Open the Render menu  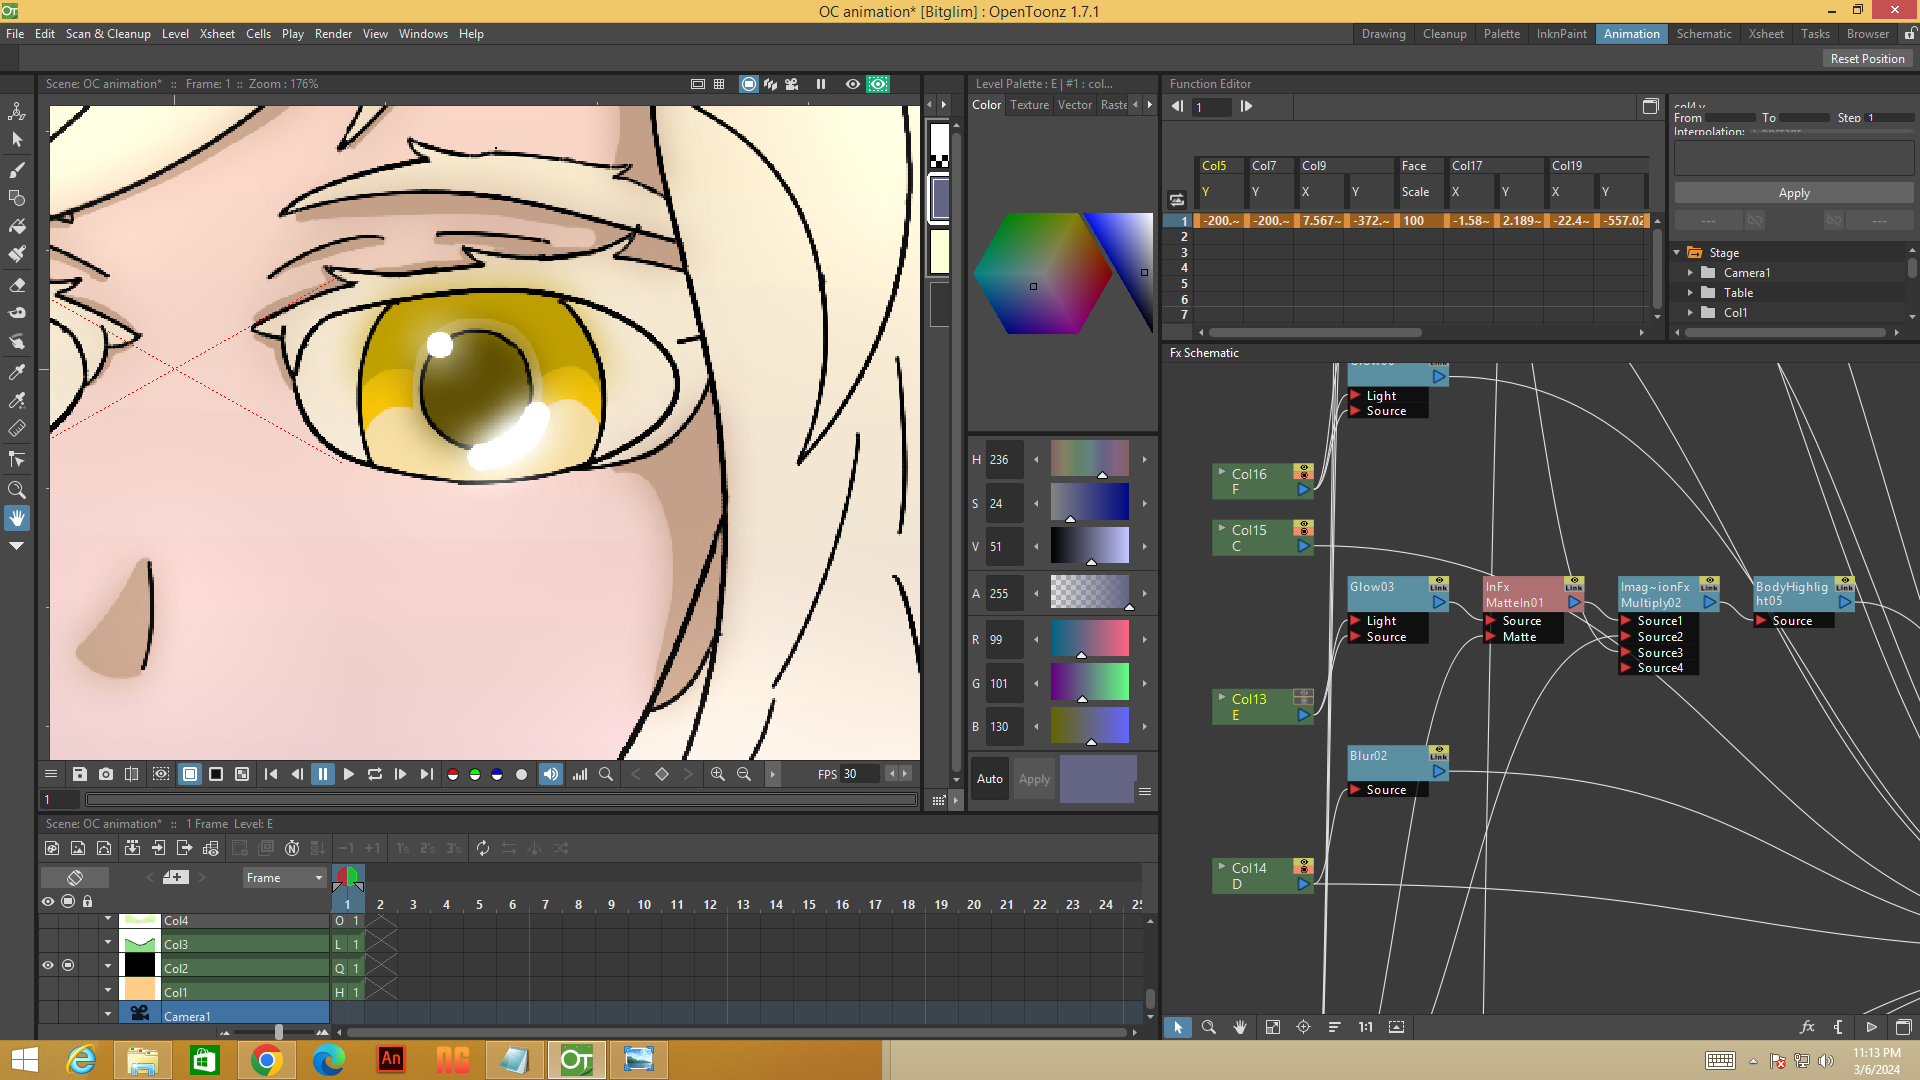point(333,34)
